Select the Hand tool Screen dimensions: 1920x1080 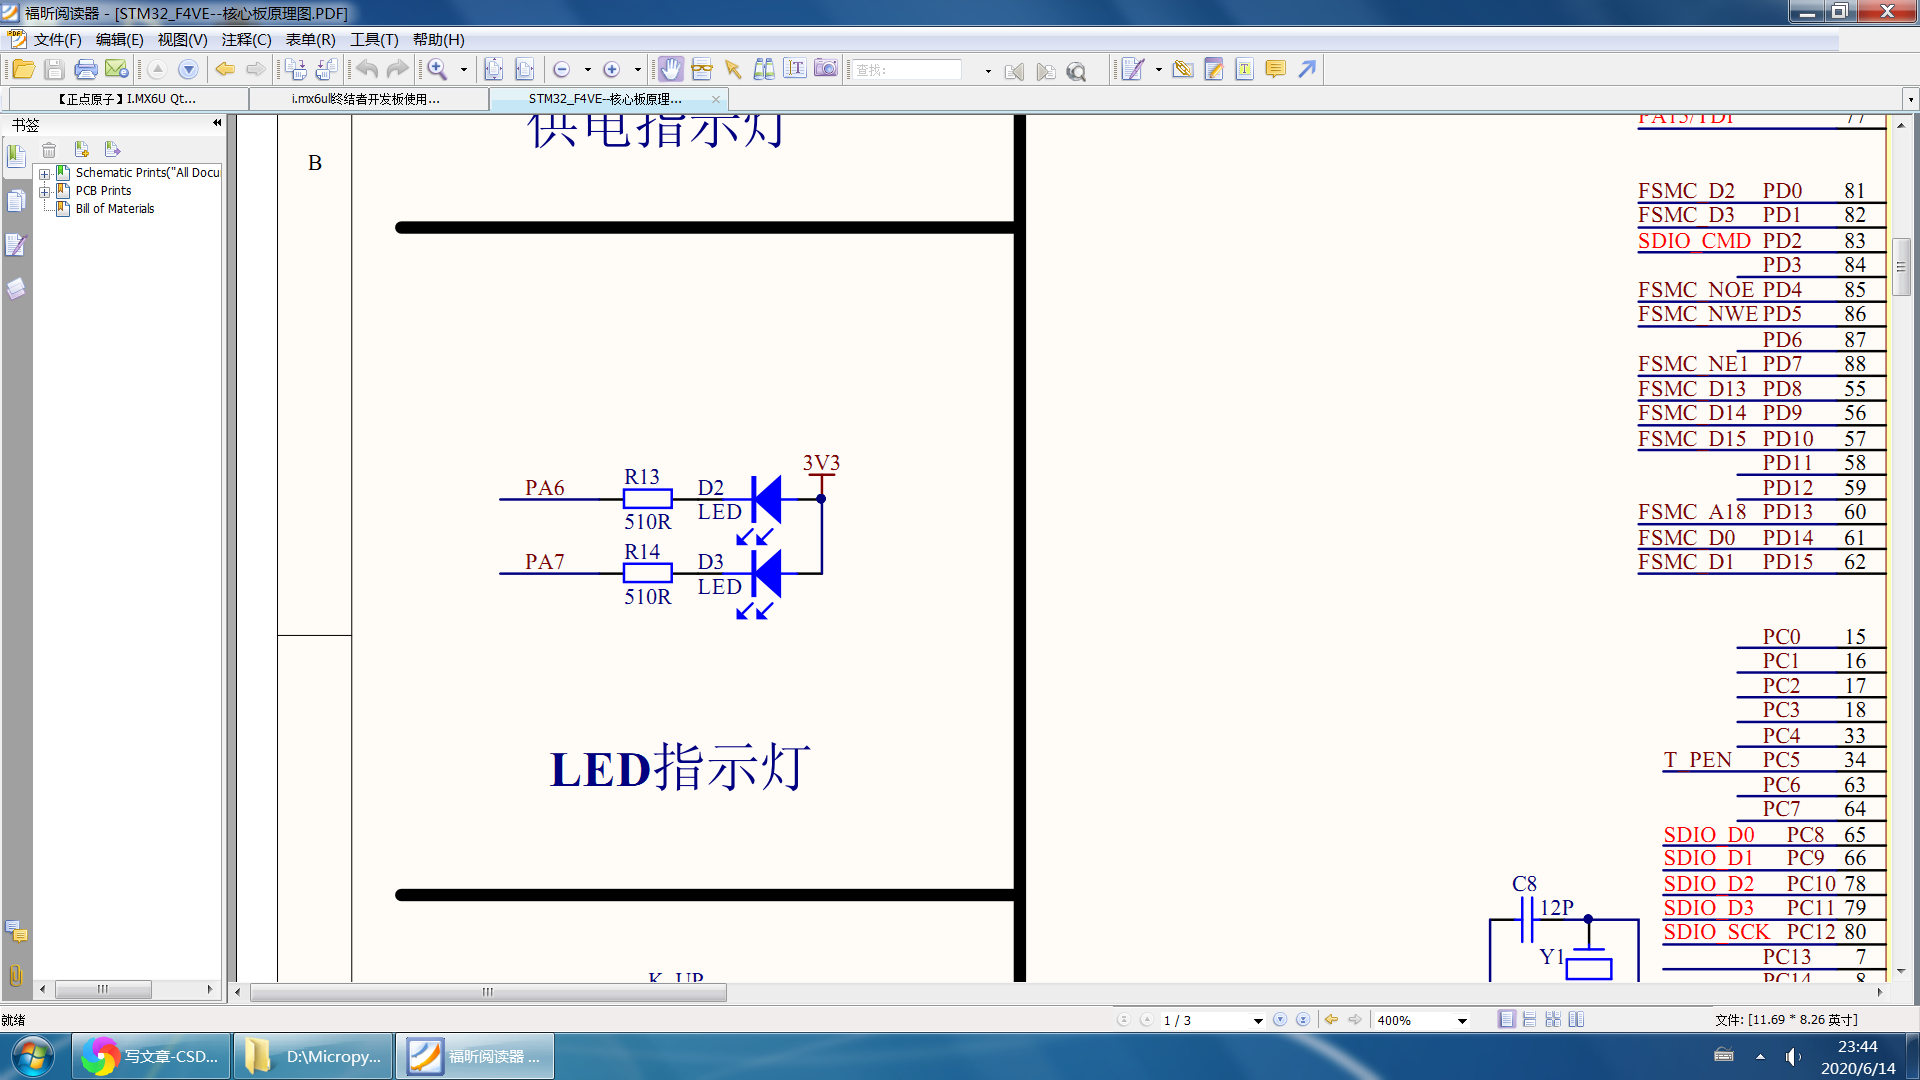click(670, 69)
